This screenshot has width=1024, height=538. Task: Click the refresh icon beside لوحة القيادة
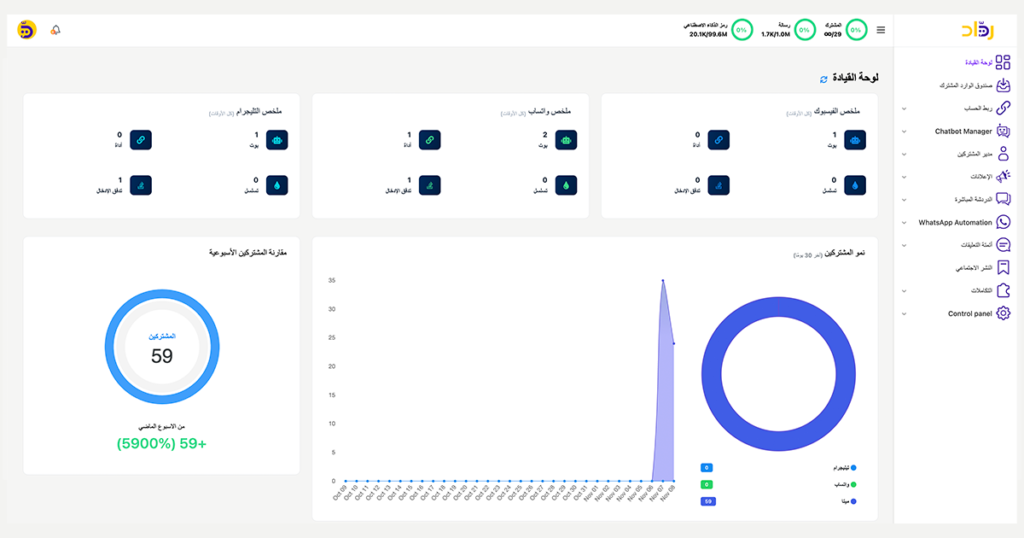824,78
